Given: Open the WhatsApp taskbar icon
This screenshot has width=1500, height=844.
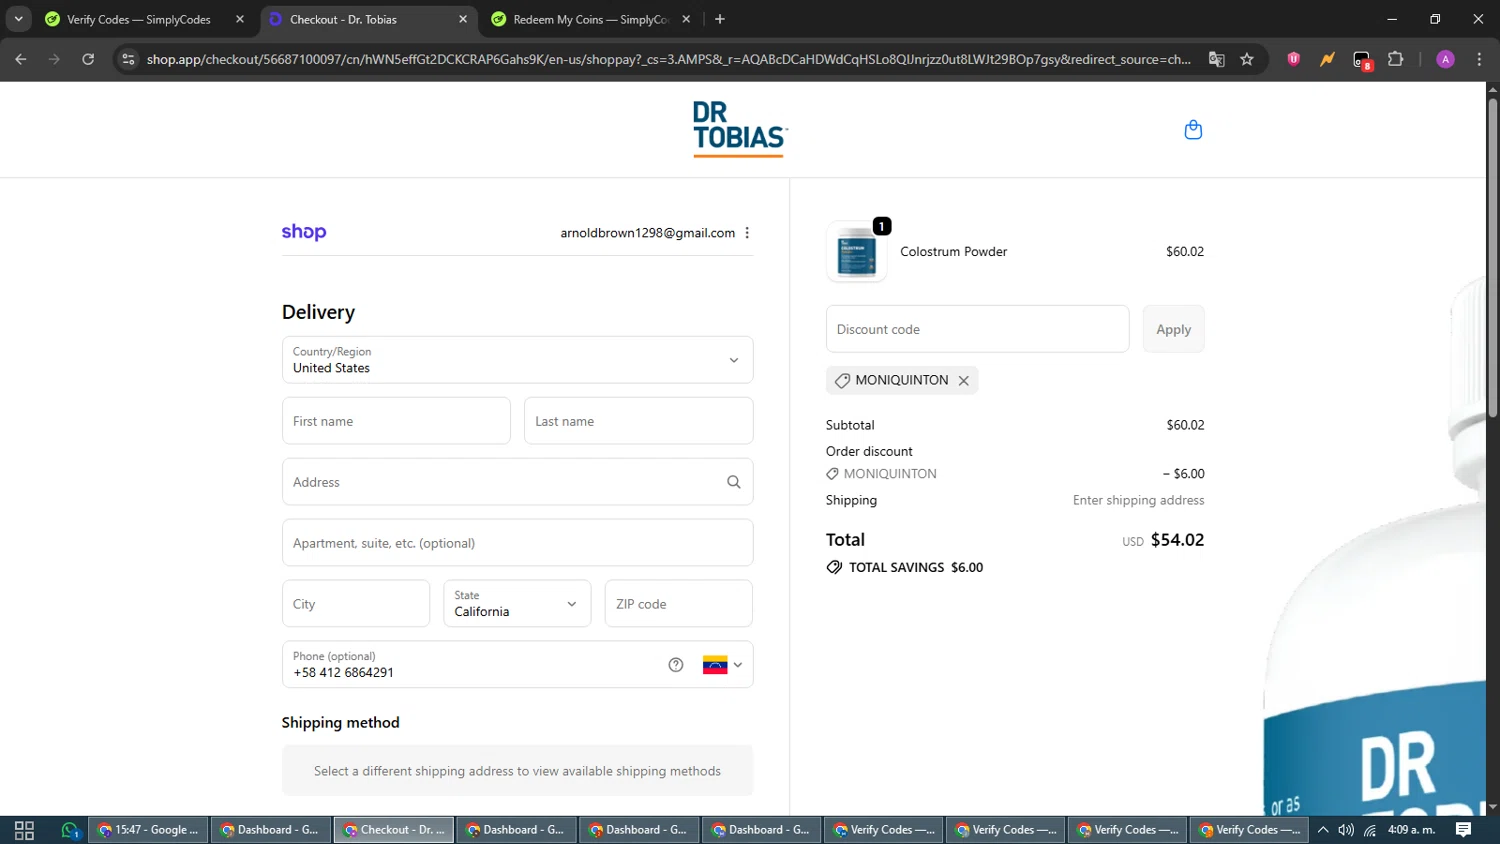Looking at the screenshot, I should [69, 830].
